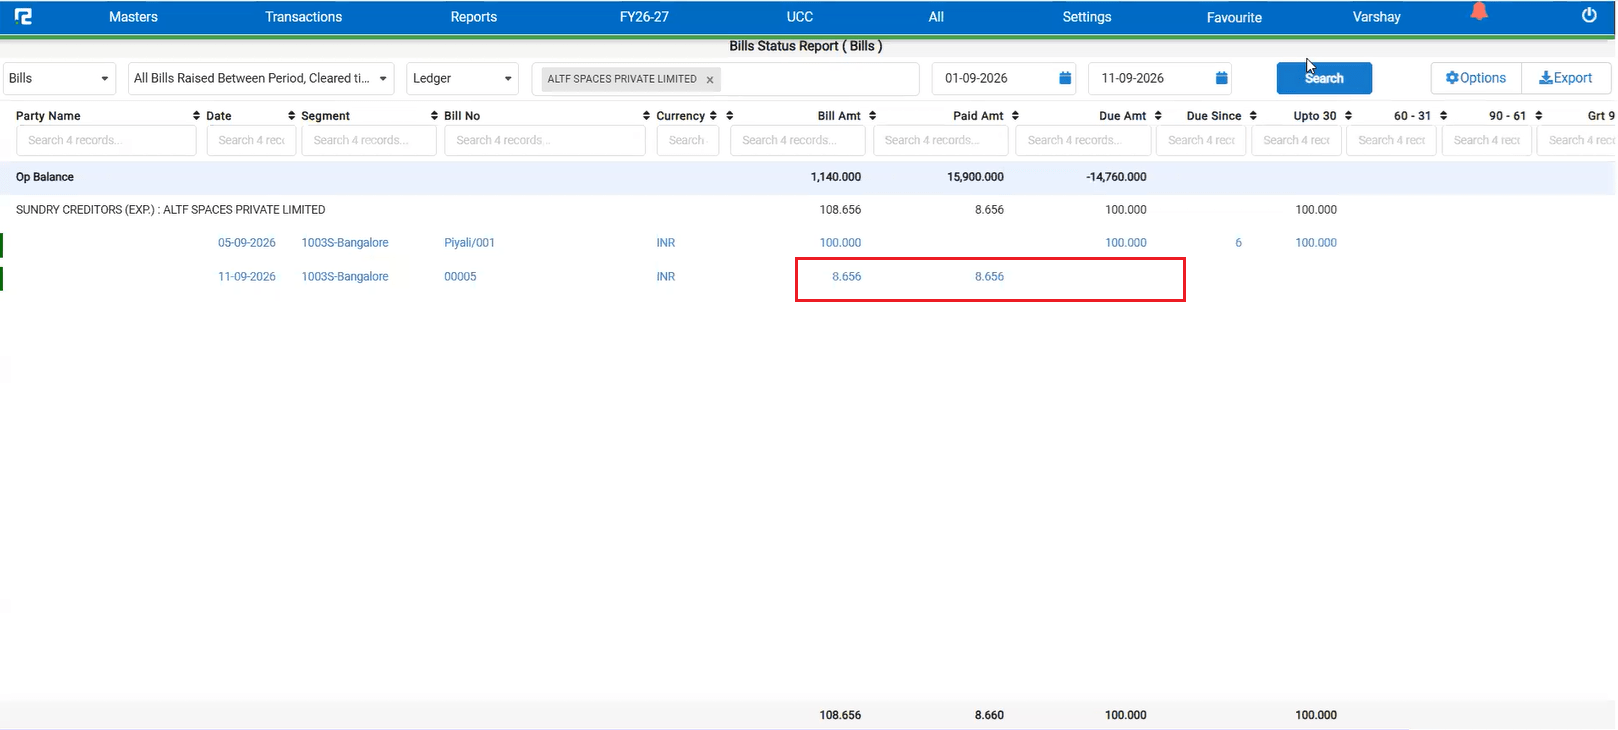Click Due Since value 6
Screen dimensions: 1618x730
1238,243
